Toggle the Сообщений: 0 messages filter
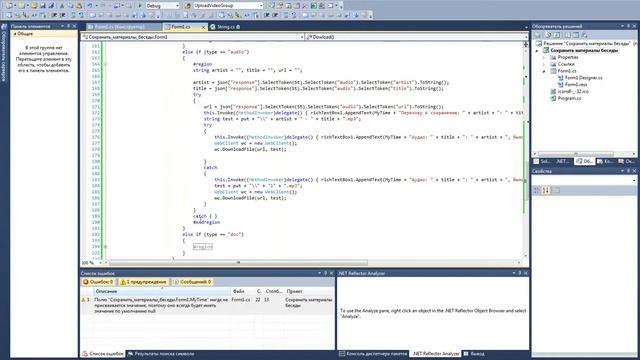This screenshot has width=640, height=360. tap(192, 282)
